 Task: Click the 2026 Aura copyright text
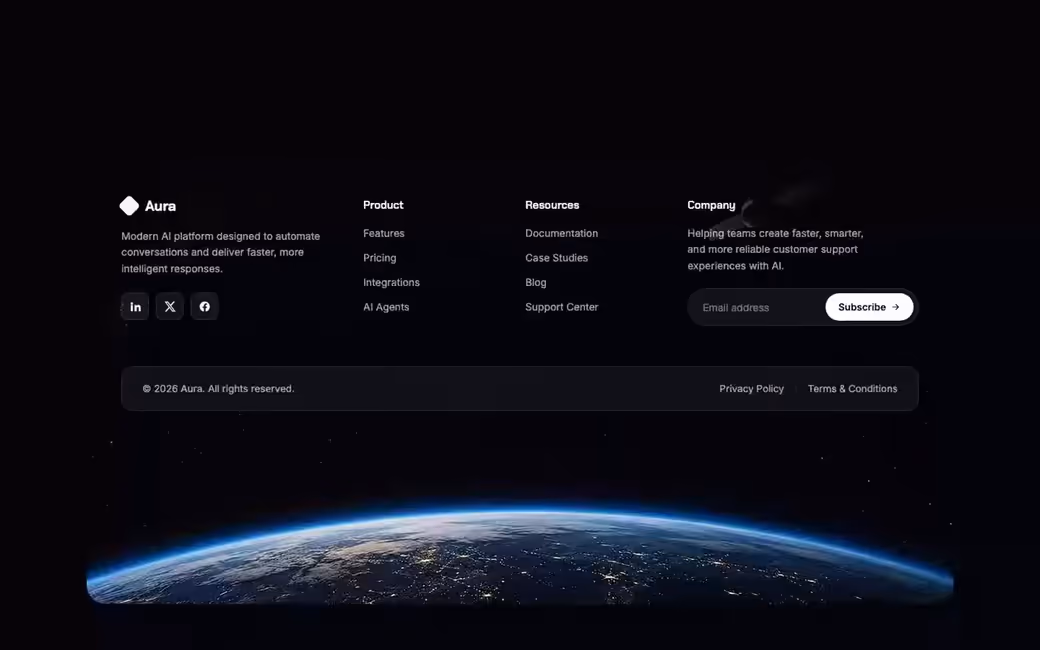point(218,389)
